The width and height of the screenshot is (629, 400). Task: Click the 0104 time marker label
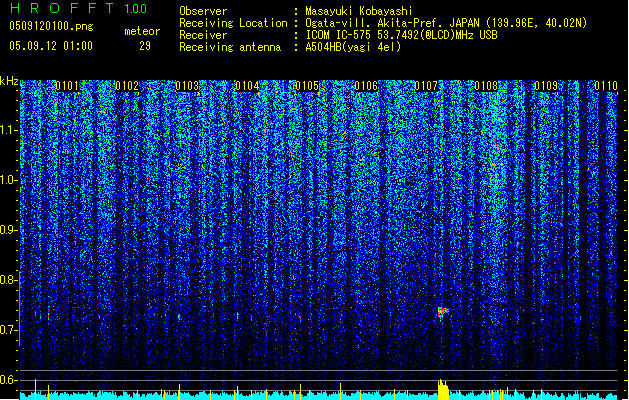pyautogui.click(x=247, y=86)
